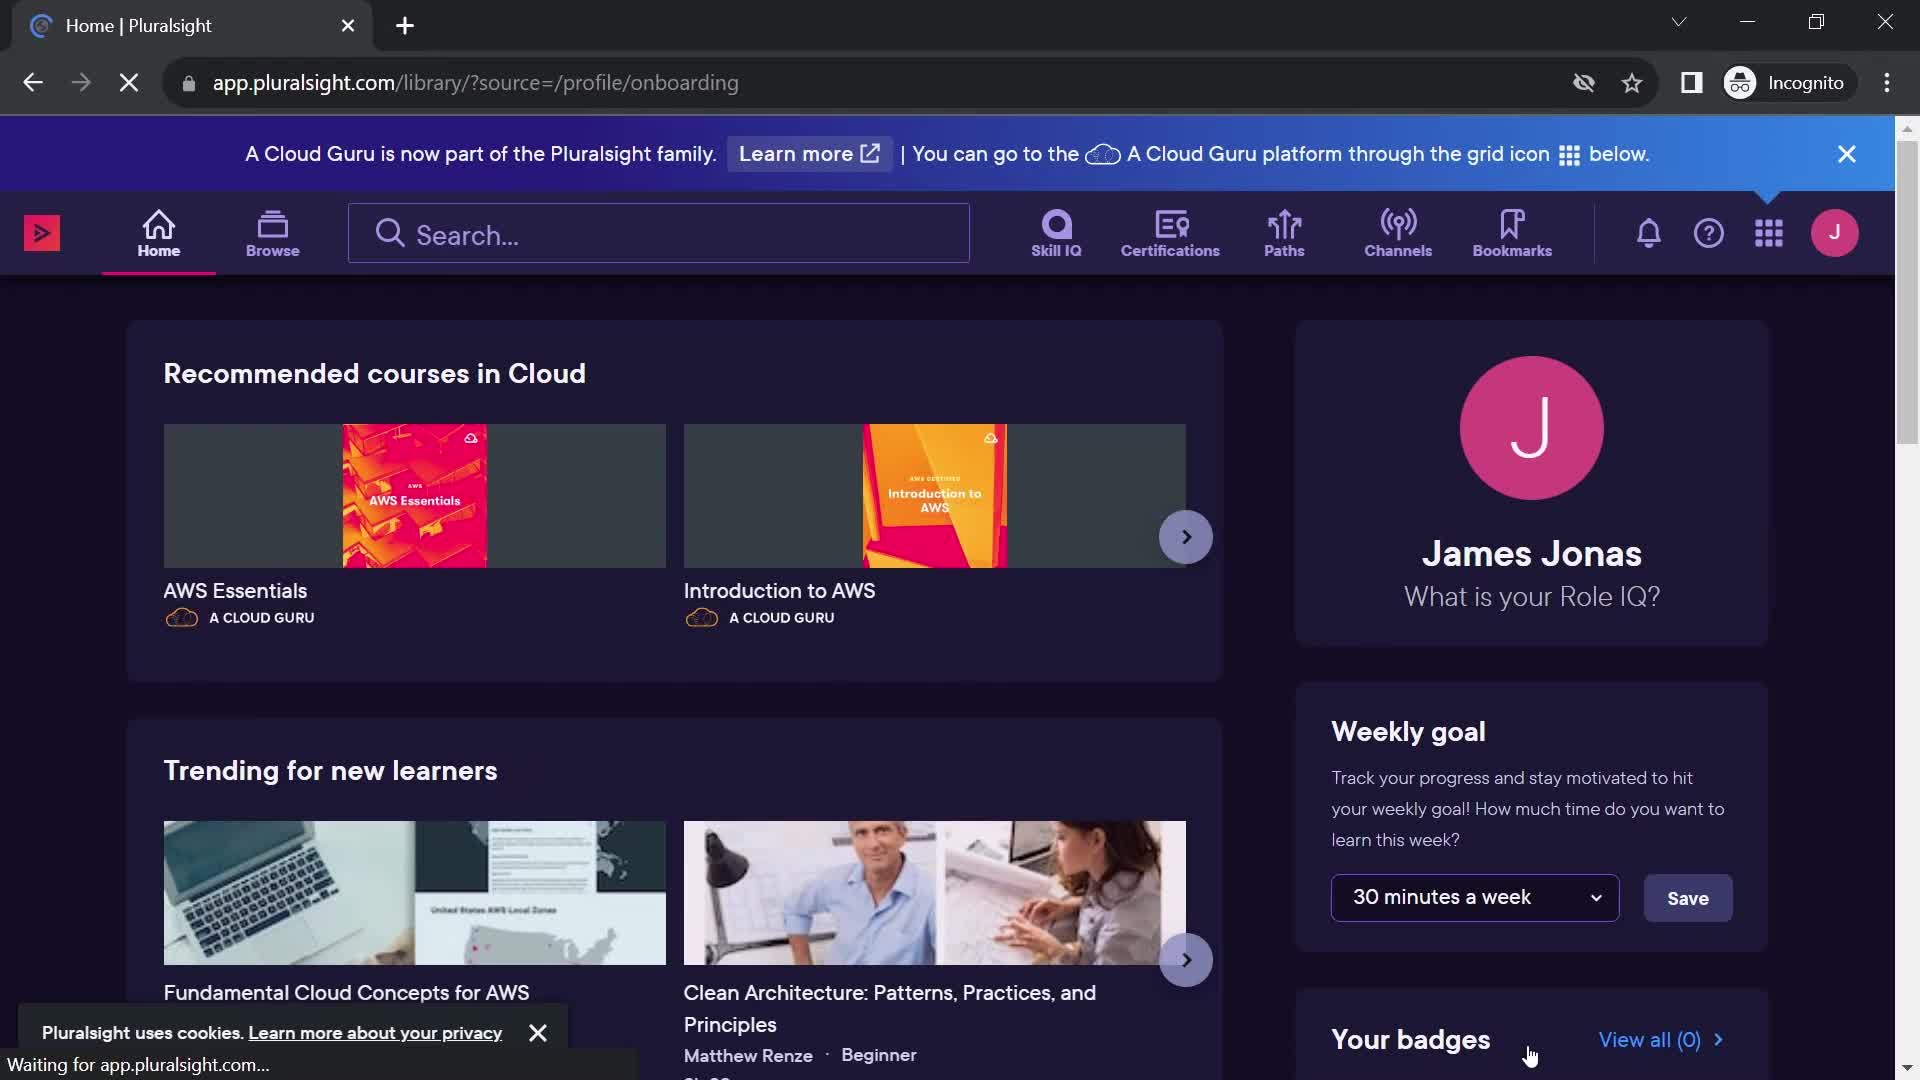
Task: Toggle the browser side panel
Action: click(x=1691, y=83)
